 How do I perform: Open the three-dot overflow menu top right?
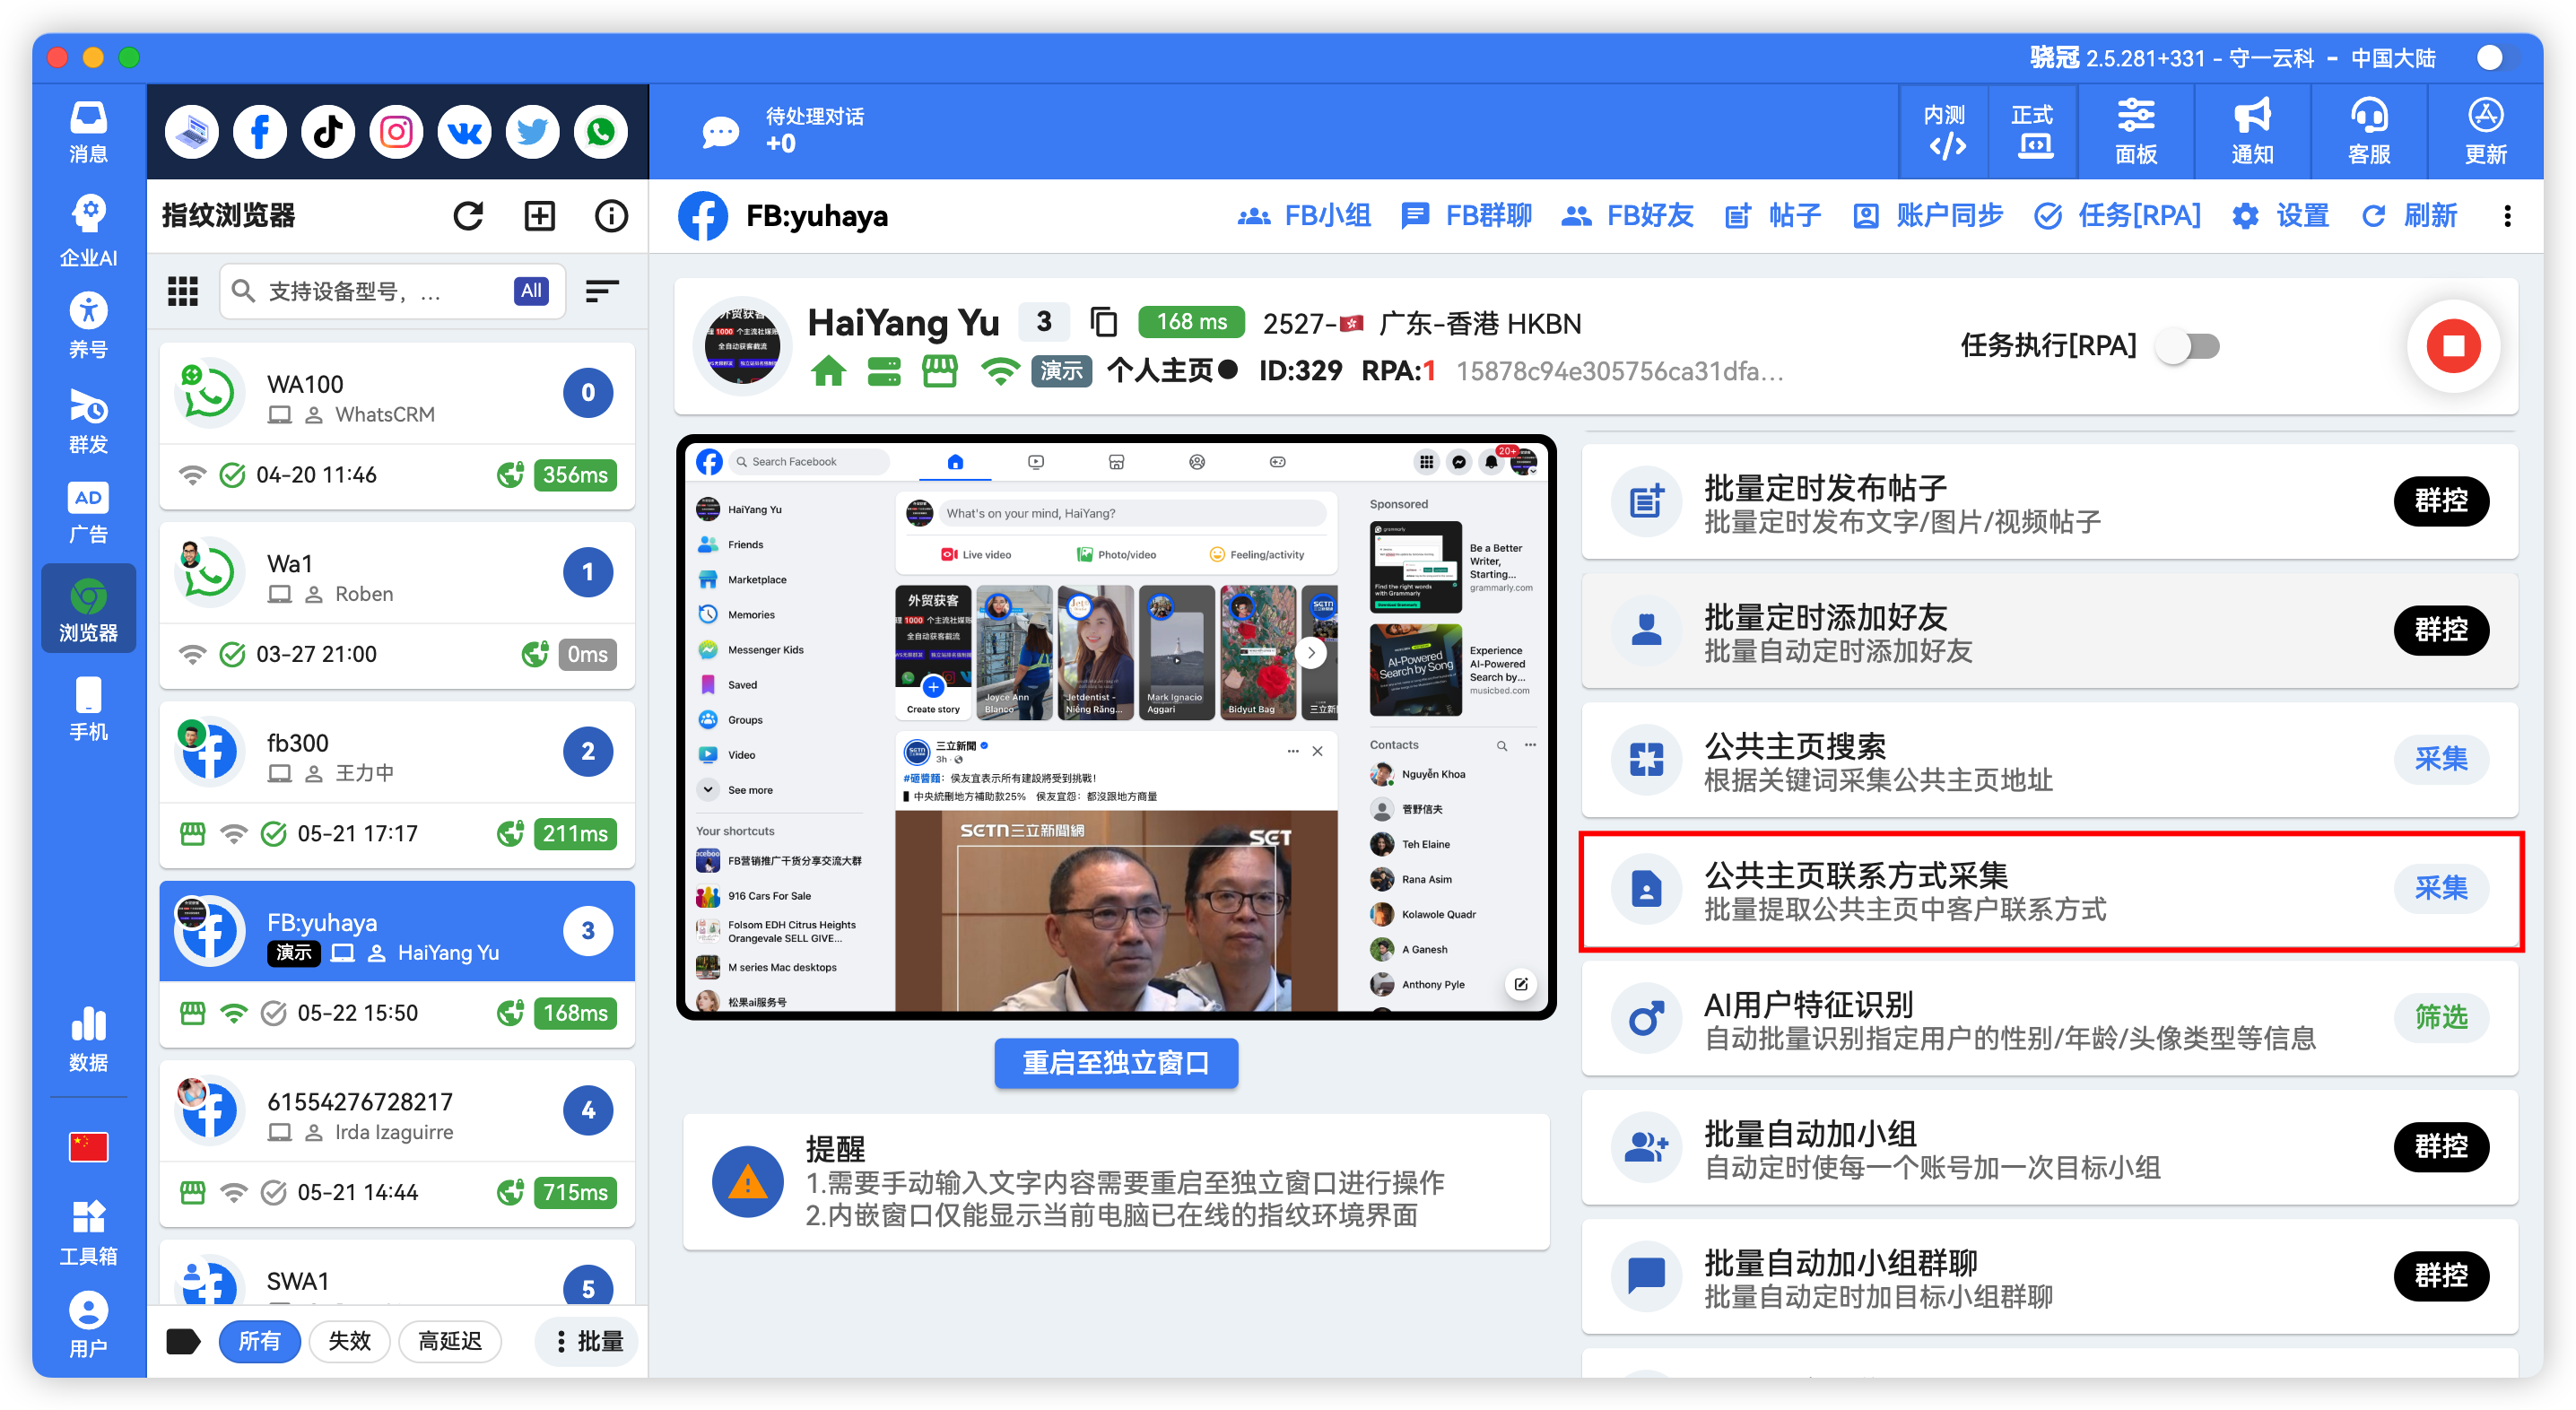pos(2509,215)
